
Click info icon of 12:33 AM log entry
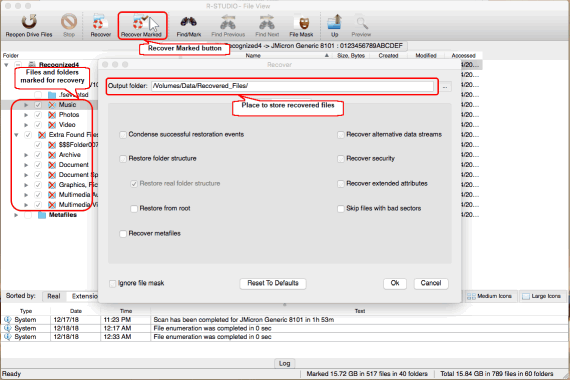pyautogui.click(x=8, y=337)
